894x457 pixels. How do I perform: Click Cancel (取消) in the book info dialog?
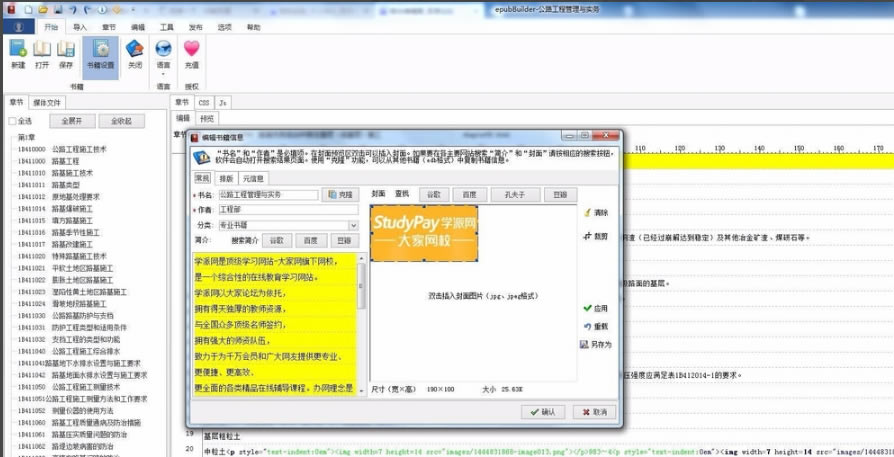pyautogui.click(x=594, y=411)
